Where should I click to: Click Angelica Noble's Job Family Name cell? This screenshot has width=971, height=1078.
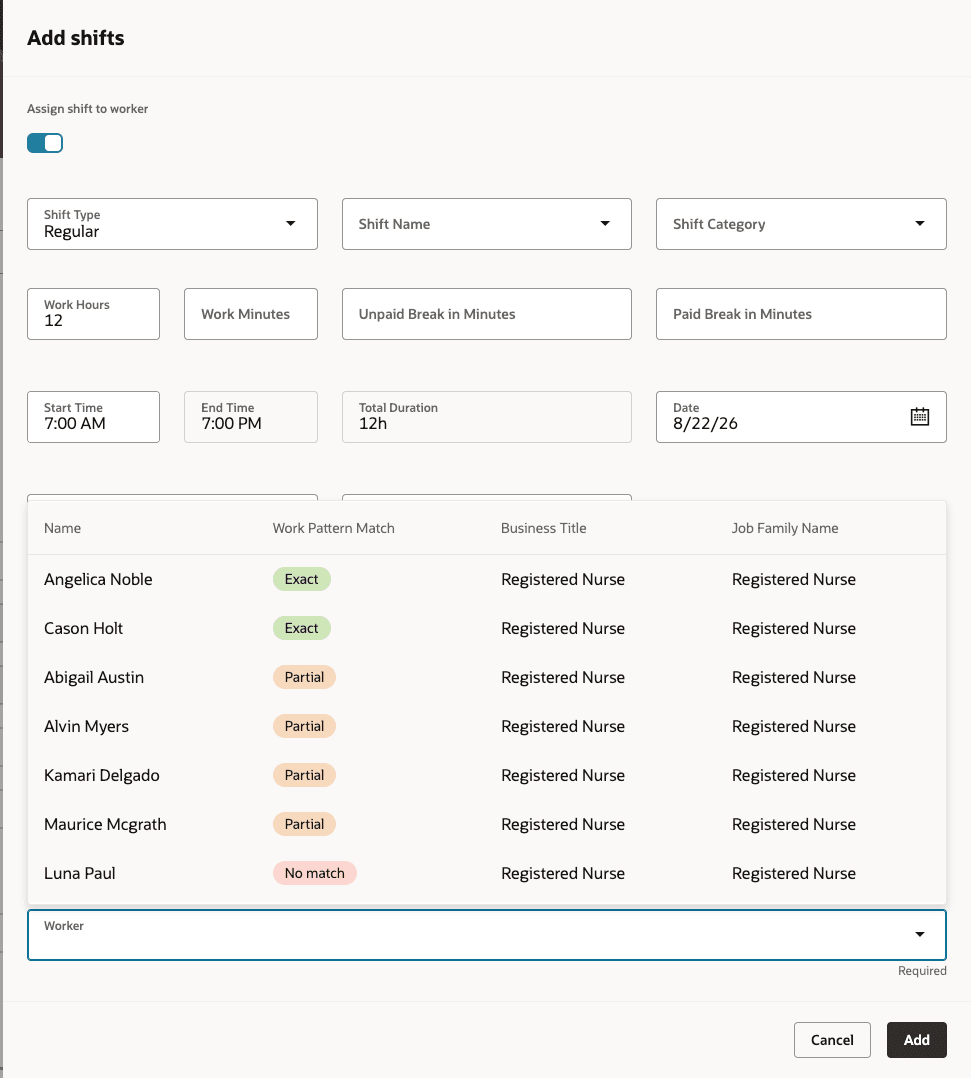click(x=794, y=579)
